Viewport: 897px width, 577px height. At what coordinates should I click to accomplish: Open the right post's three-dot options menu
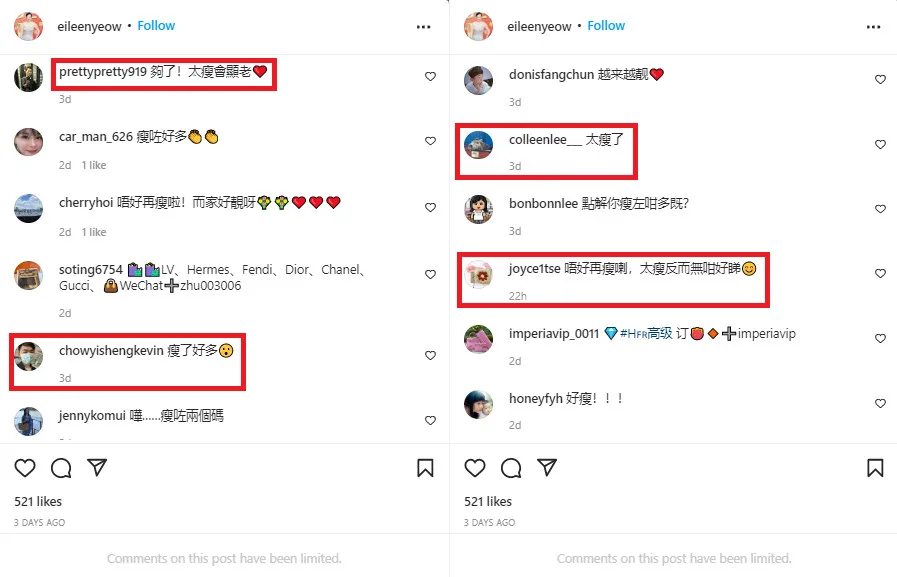click(874, 27)
